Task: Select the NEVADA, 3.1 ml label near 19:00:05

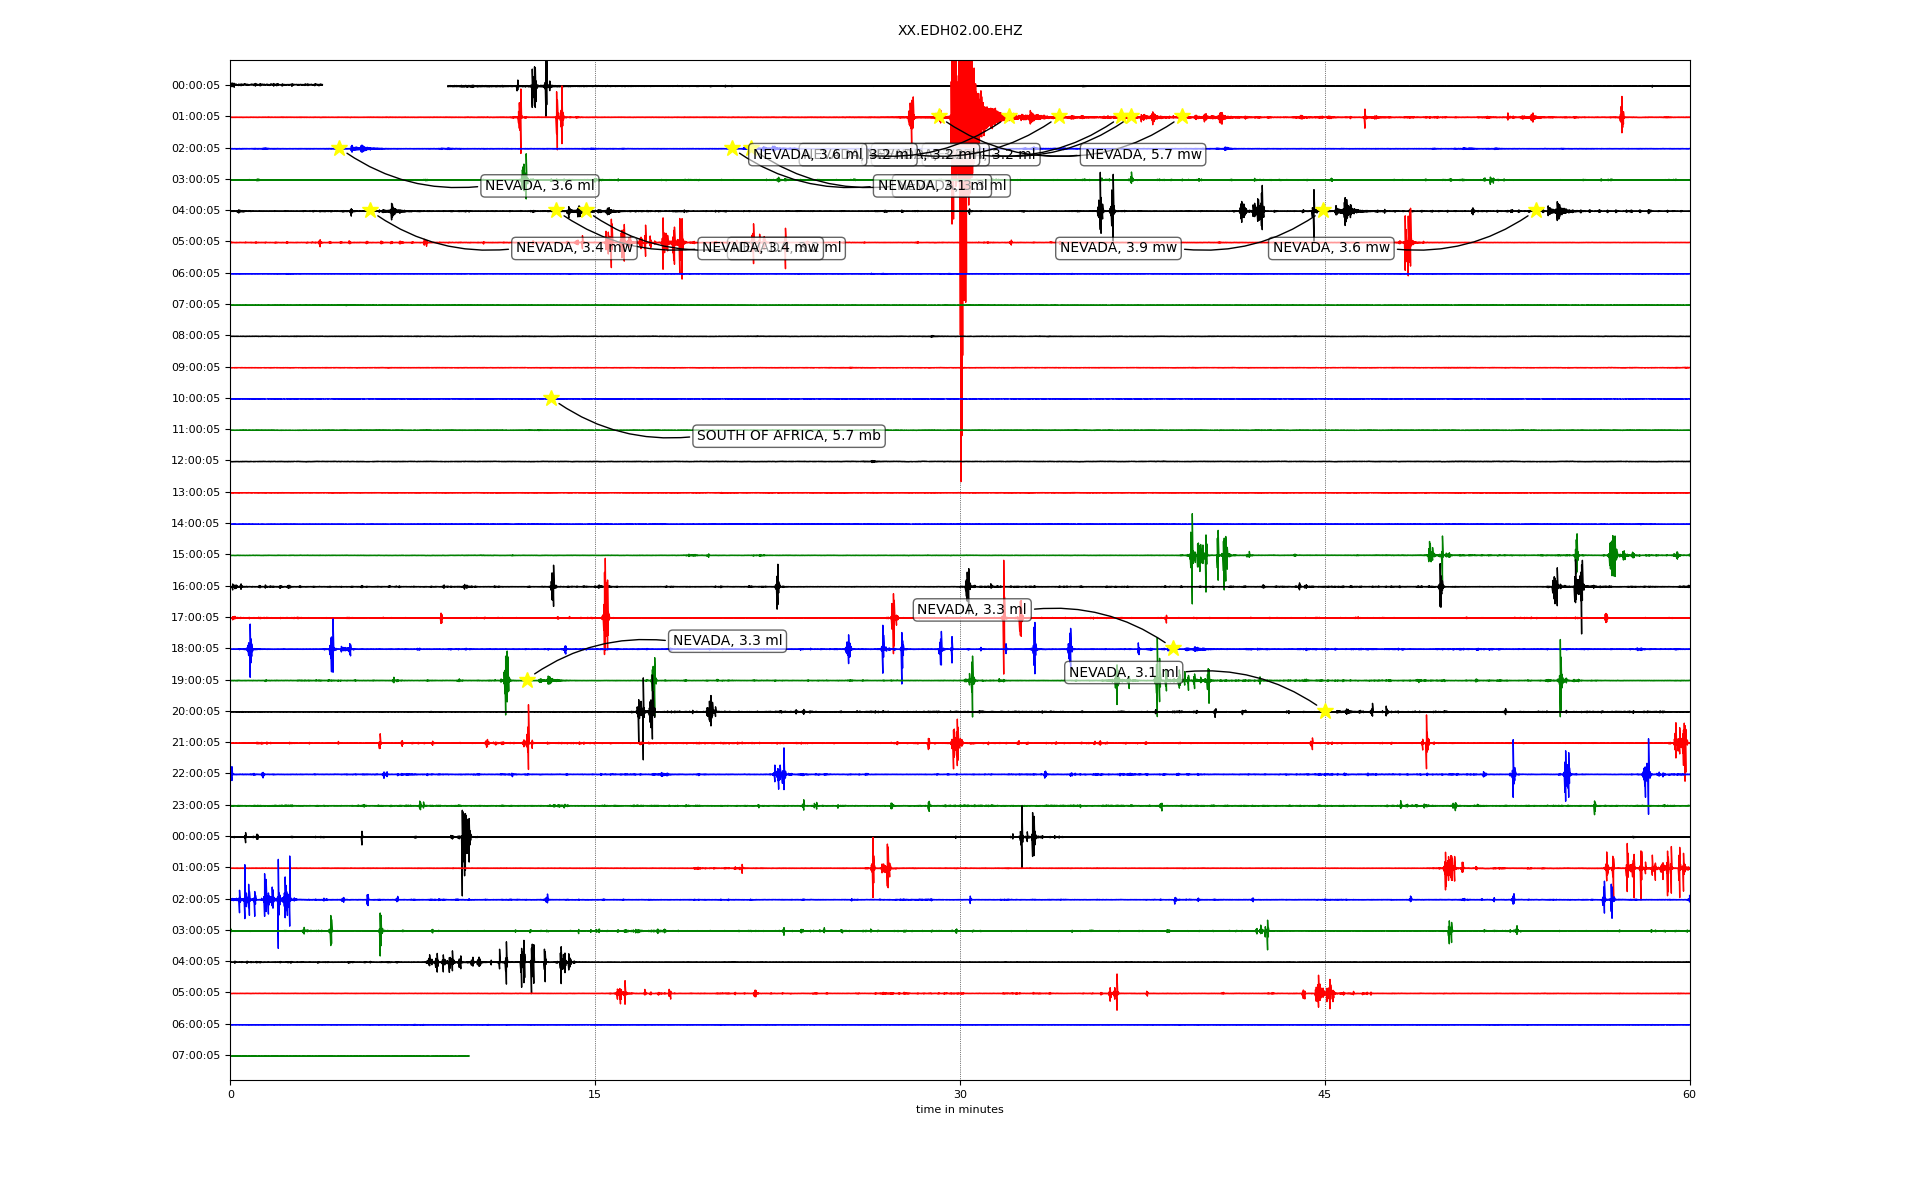Action: click(x=1123, y=672)
